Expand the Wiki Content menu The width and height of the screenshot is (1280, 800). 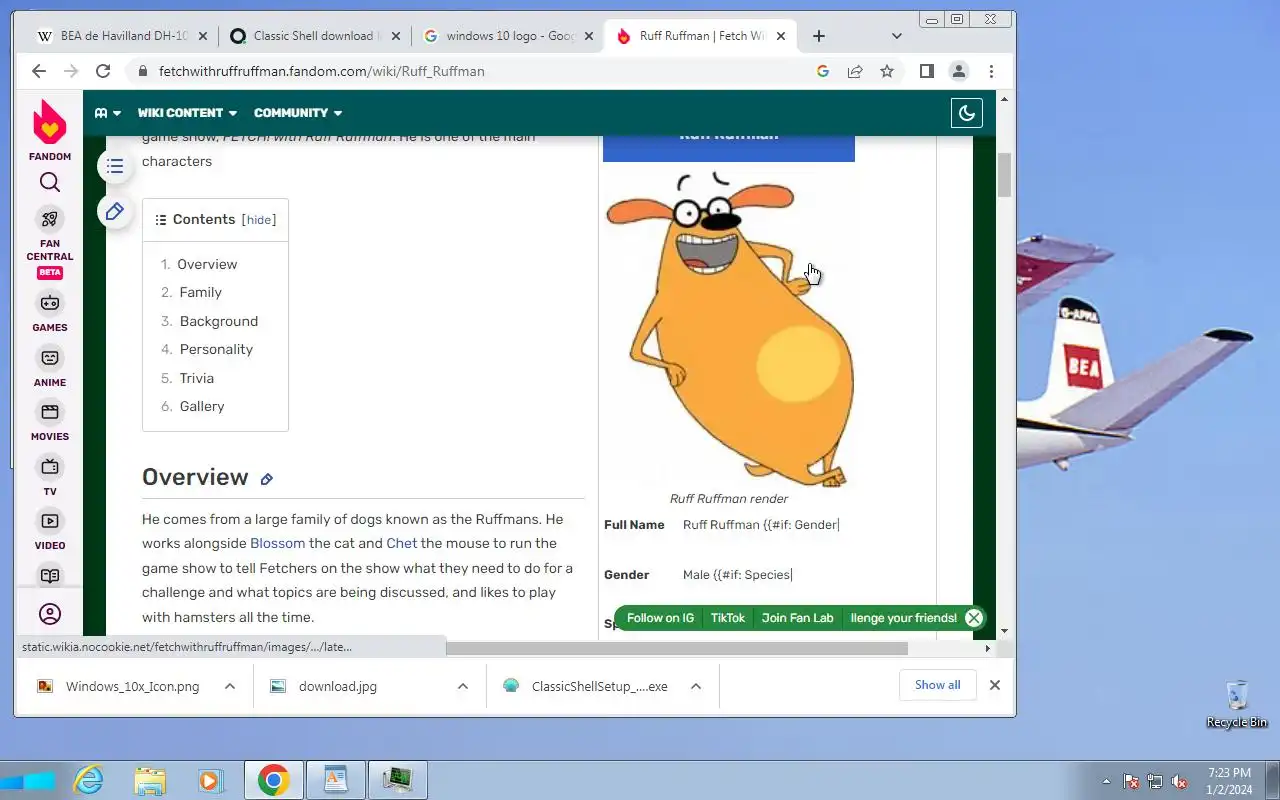pyautogui.click(x=187, y=113)
